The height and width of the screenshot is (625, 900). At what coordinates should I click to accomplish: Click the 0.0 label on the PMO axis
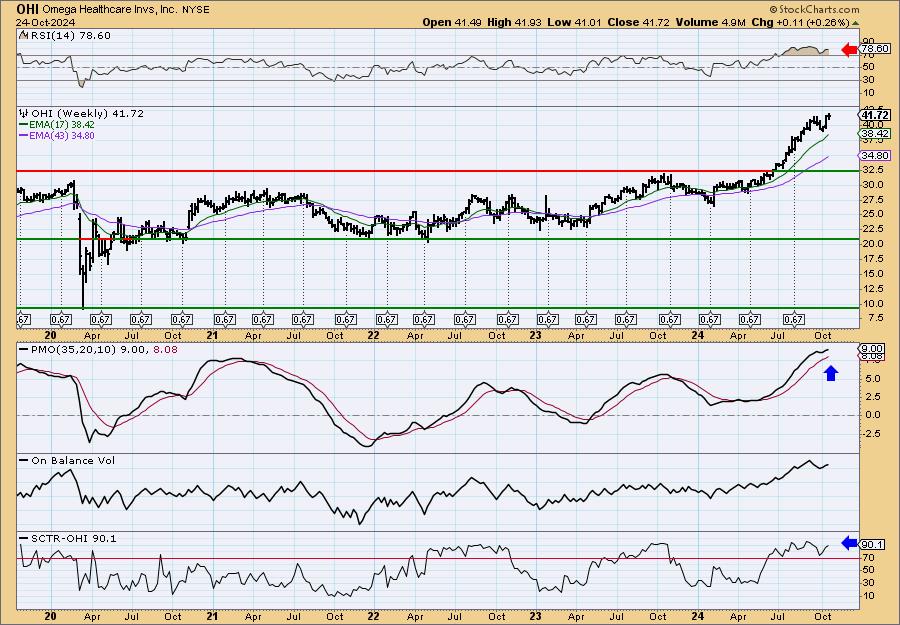point(872,415)
